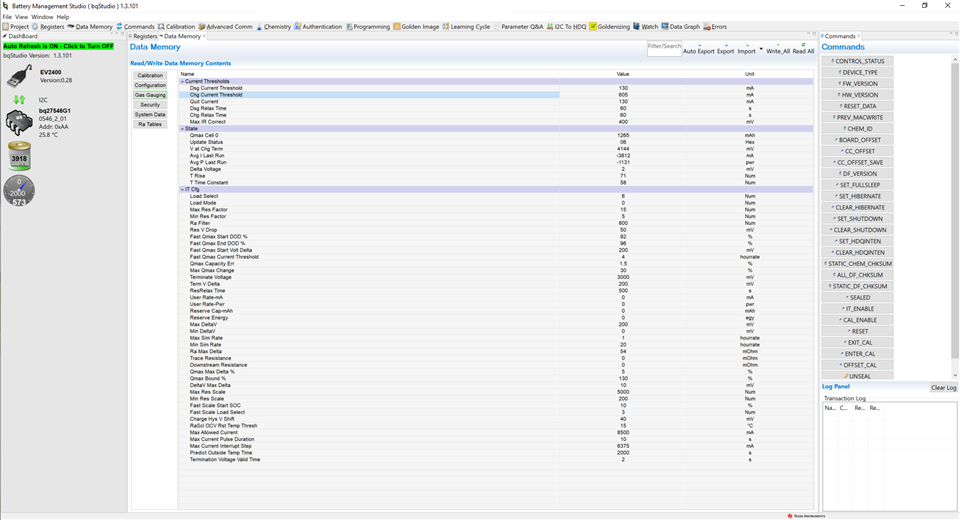
Task: Open the Project toolbar icon
Action: click(x=16, y=26)
